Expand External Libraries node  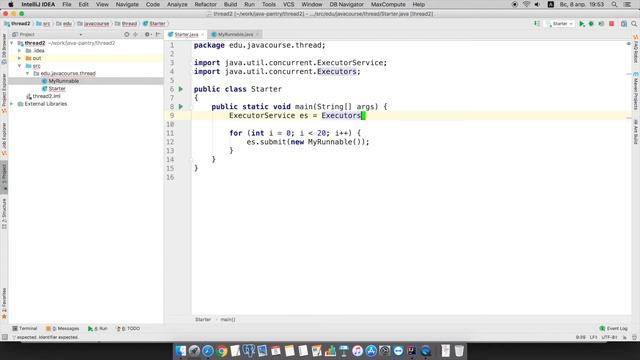point(12,104)
